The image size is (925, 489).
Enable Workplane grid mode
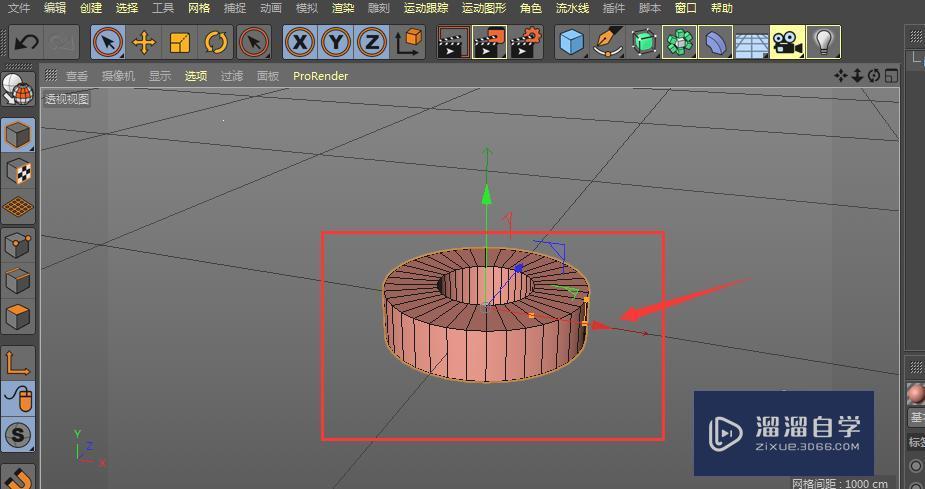[18, 207]
